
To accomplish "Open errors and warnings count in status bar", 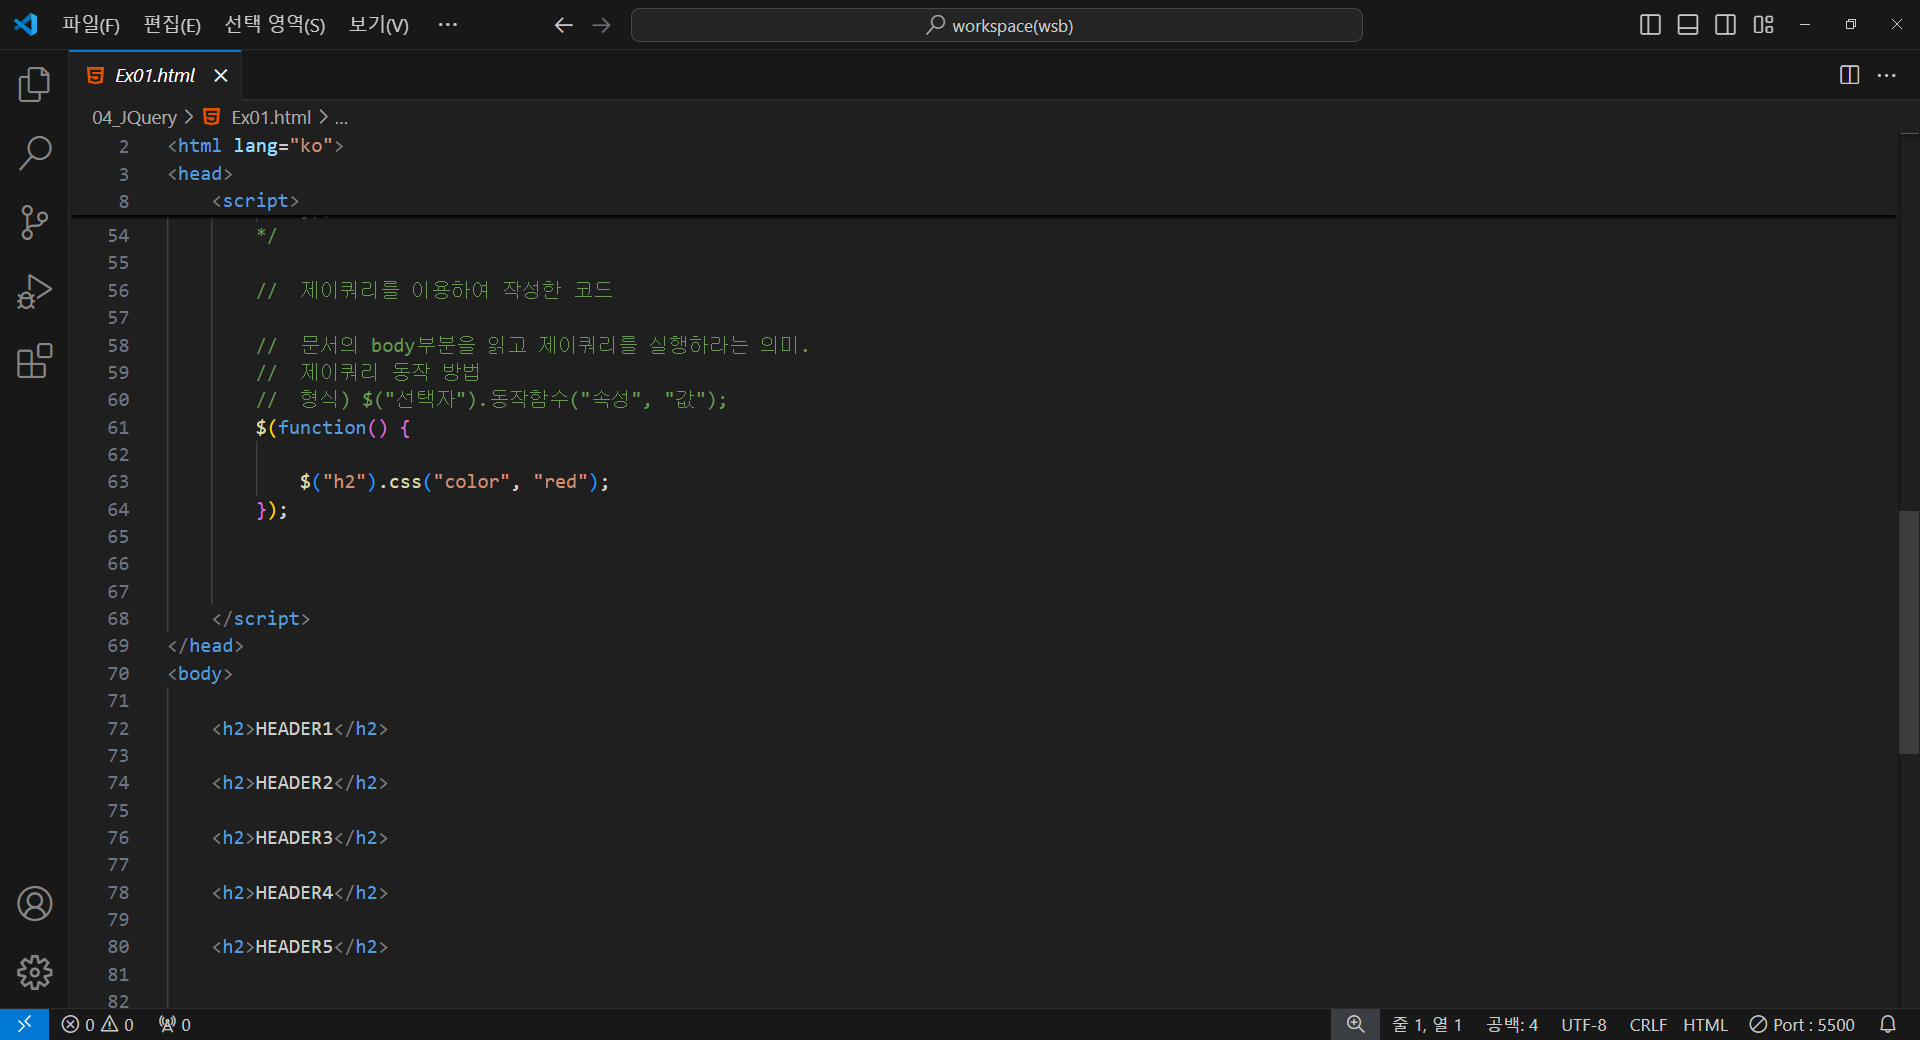I will click(x=97, y=1024).
